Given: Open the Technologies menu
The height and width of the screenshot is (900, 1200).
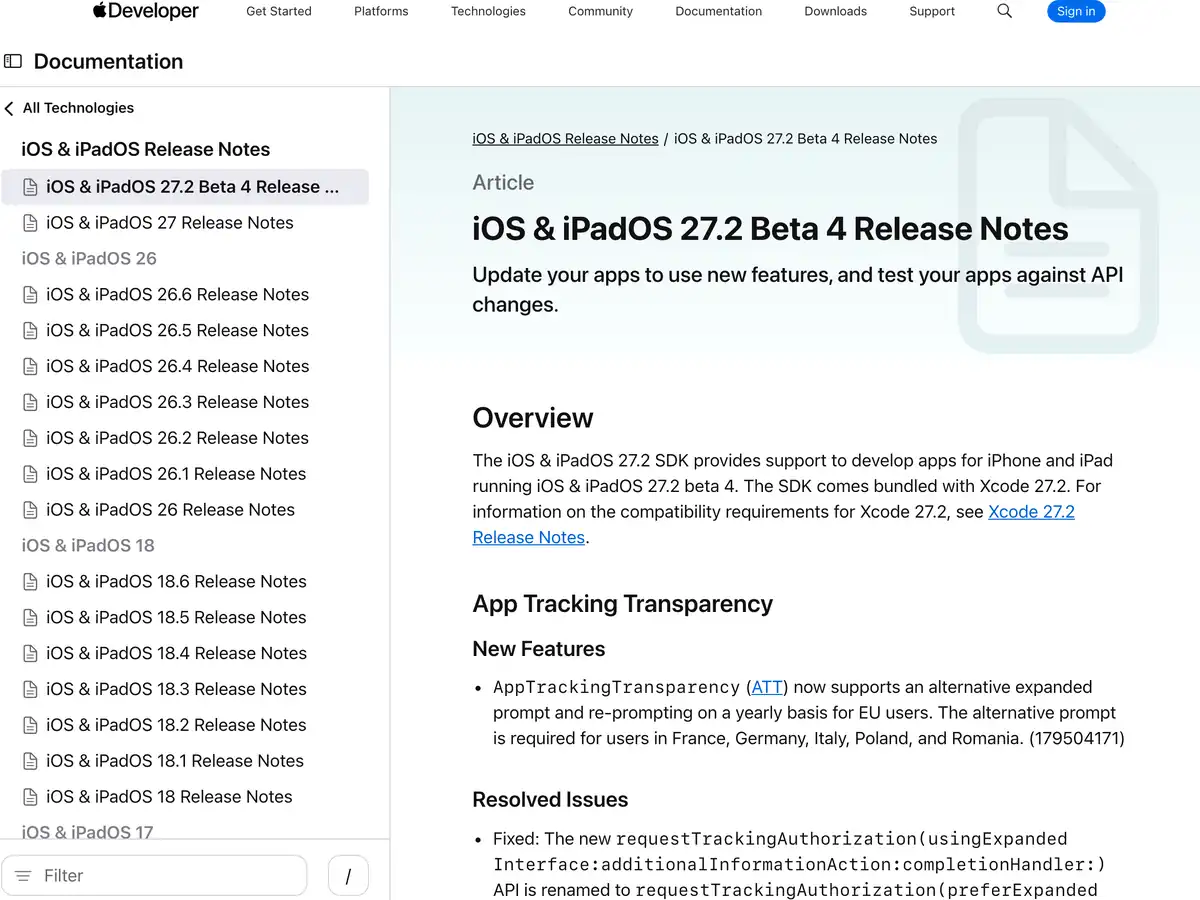Looking at the screenshot, I should coord(488,12).
